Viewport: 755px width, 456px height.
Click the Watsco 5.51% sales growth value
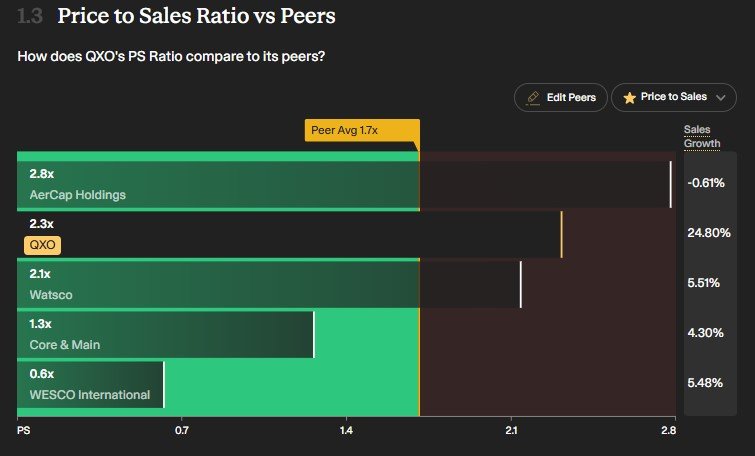coord(703,283)
